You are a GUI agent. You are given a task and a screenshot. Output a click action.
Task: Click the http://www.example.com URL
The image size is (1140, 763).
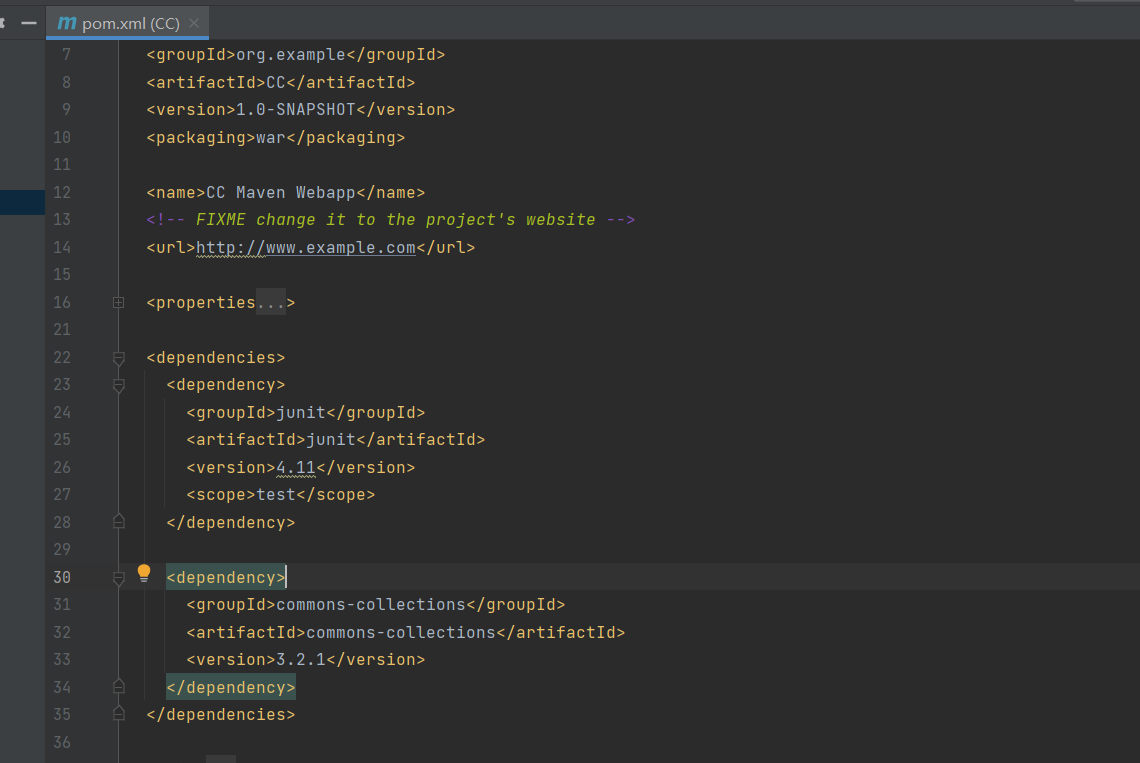pos(305,247)
